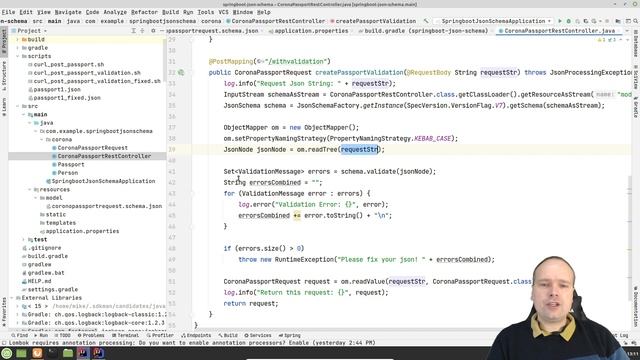Select curl_post_passport.sh file
640x360 pixels.
pyautogui.click(x=69, y=64)
